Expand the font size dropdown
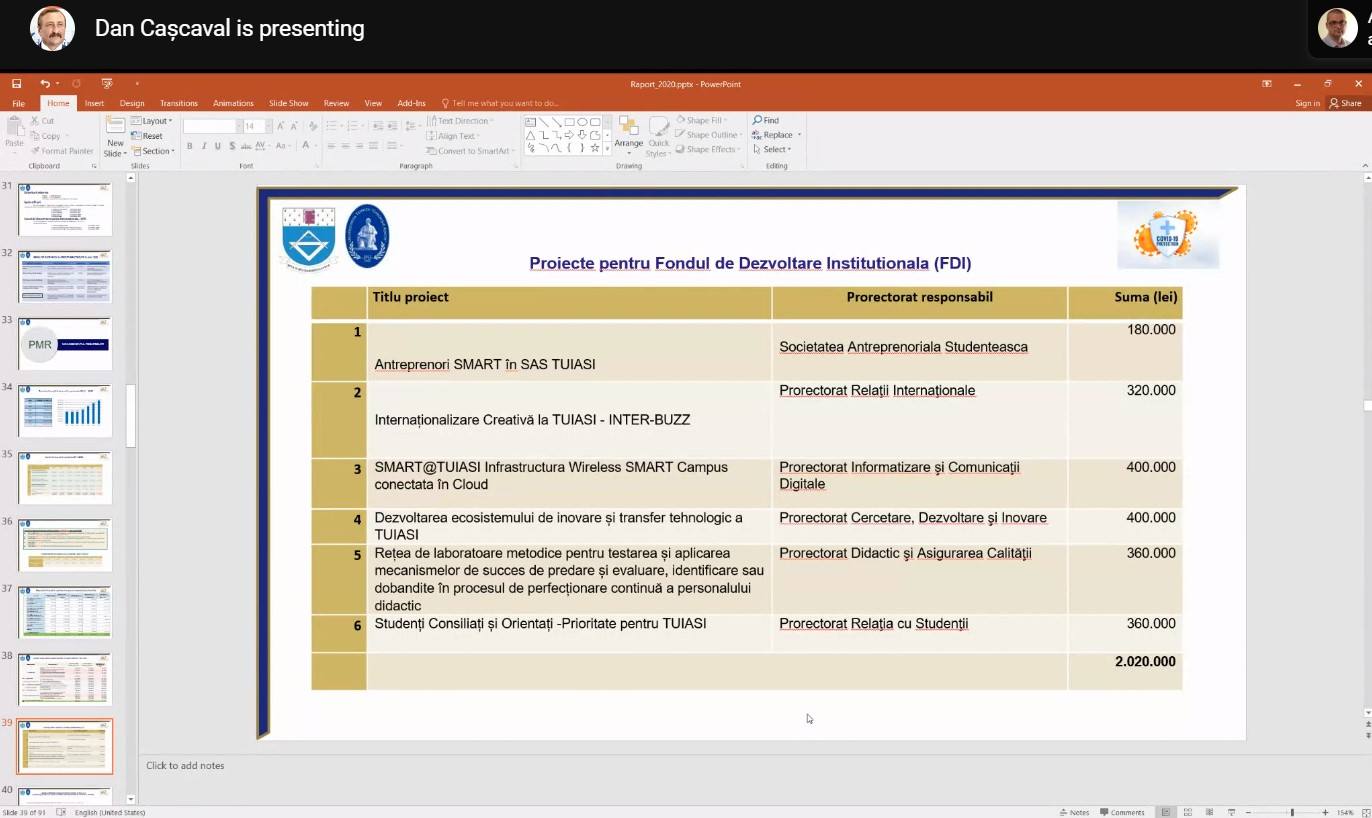1372x818 pixels. click(x=266, y=126)
